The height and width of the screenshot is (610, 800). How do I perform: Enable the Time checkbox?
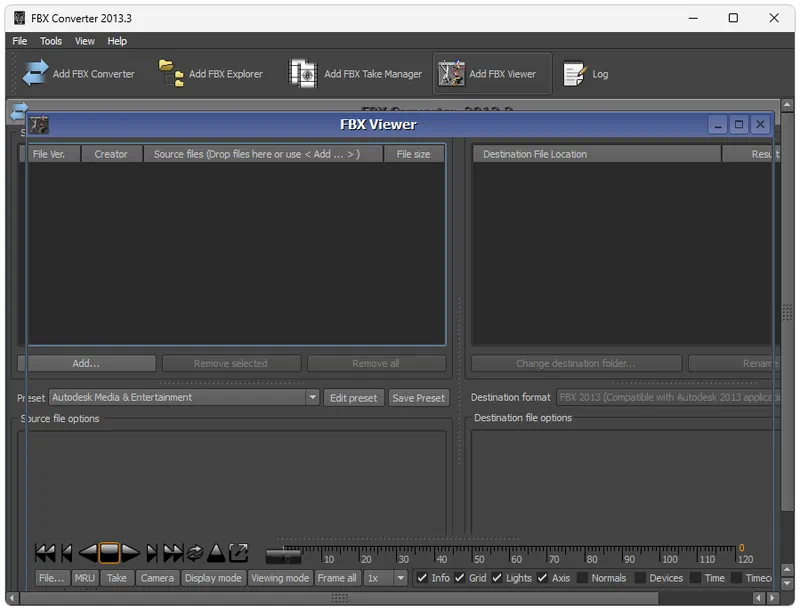pyautogui.click(x=695, y=578)
